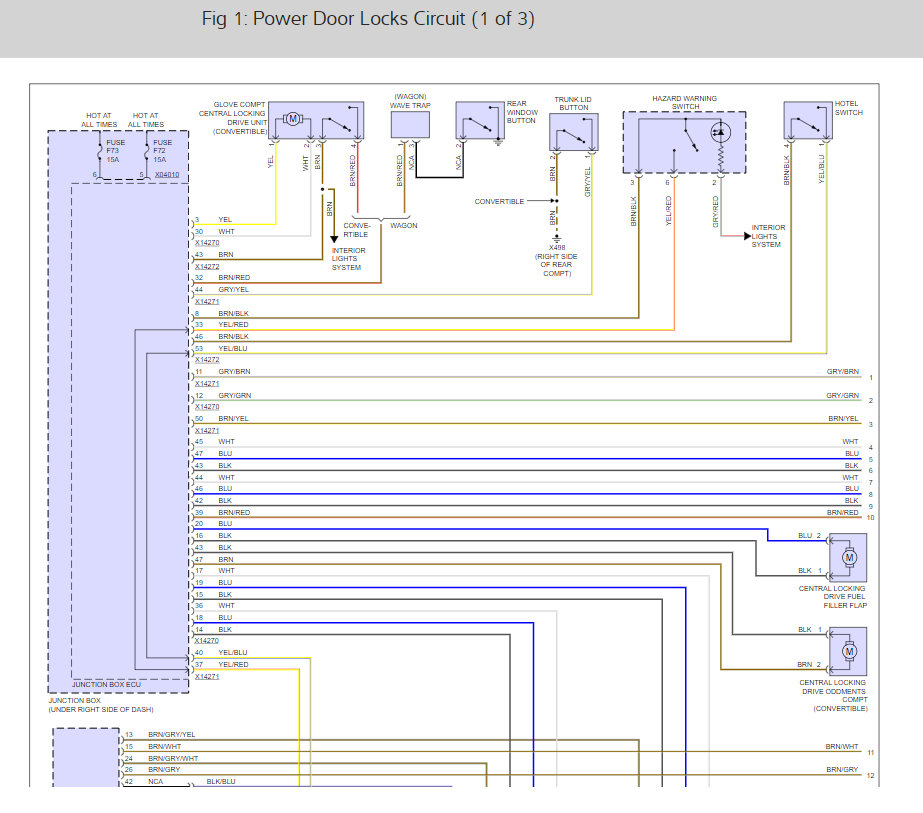Click the GRY/RED wire label under hazard switch
Image resolution: width=923 pixels, height=813 pixels.
(715, 212)
